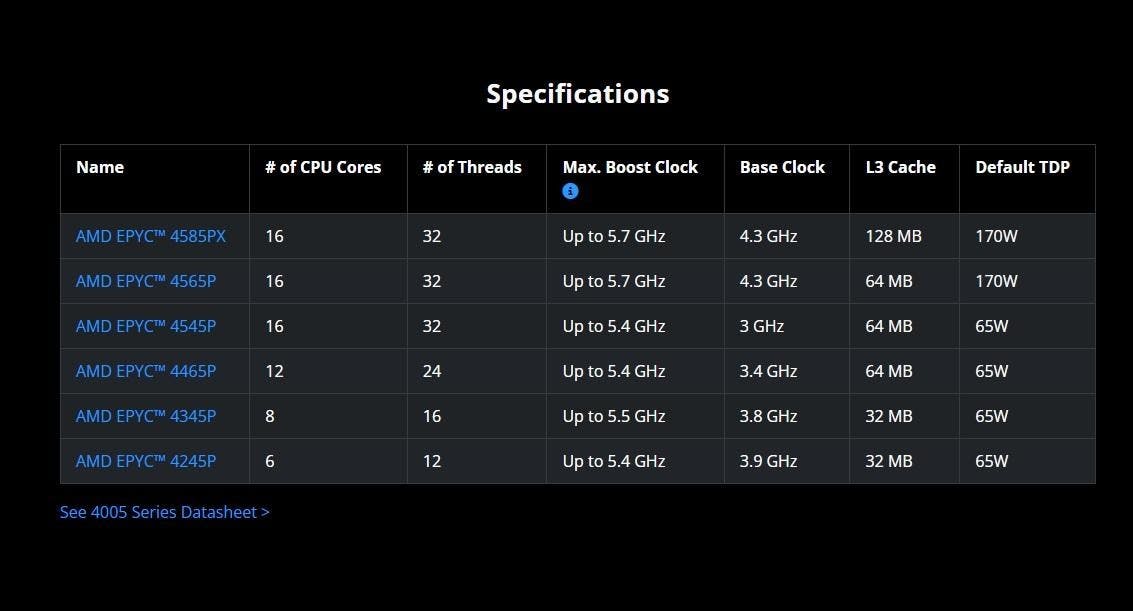
Task: Open the AMD EPYC 4565P product page
Action: (x=146, y=281)
